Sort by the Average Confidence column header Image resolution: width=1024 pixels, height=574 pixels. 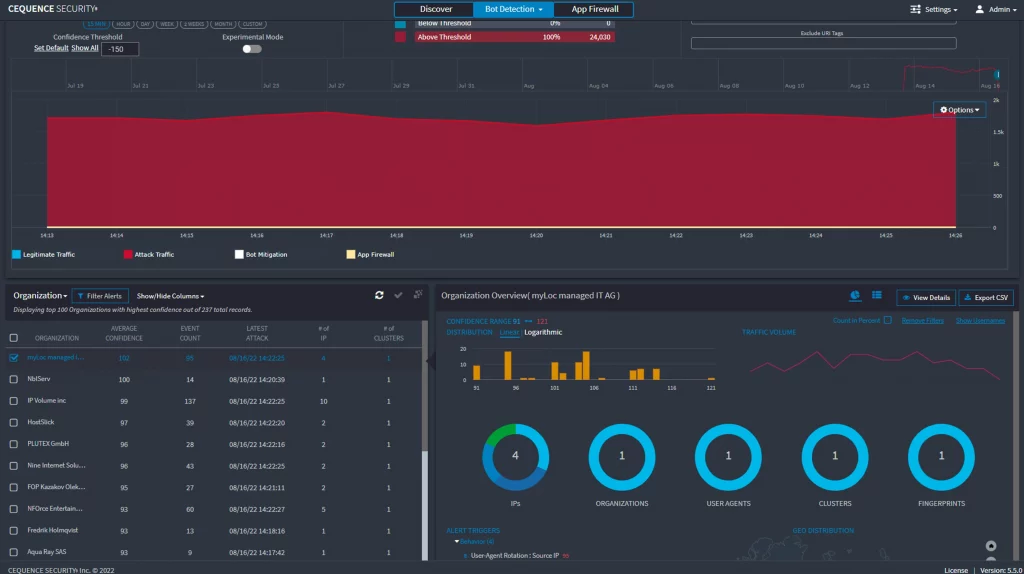124,334
